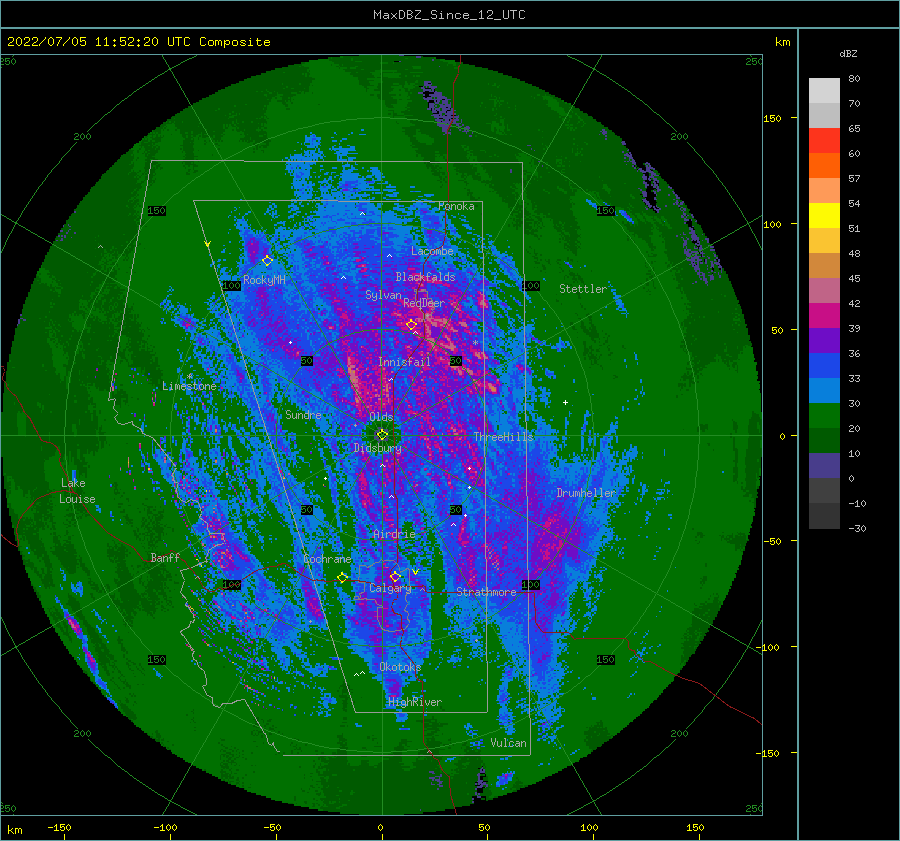This screenshot has height=841, width=900.
Task: Click the Okotoks city label
Action: pos(400,666)
